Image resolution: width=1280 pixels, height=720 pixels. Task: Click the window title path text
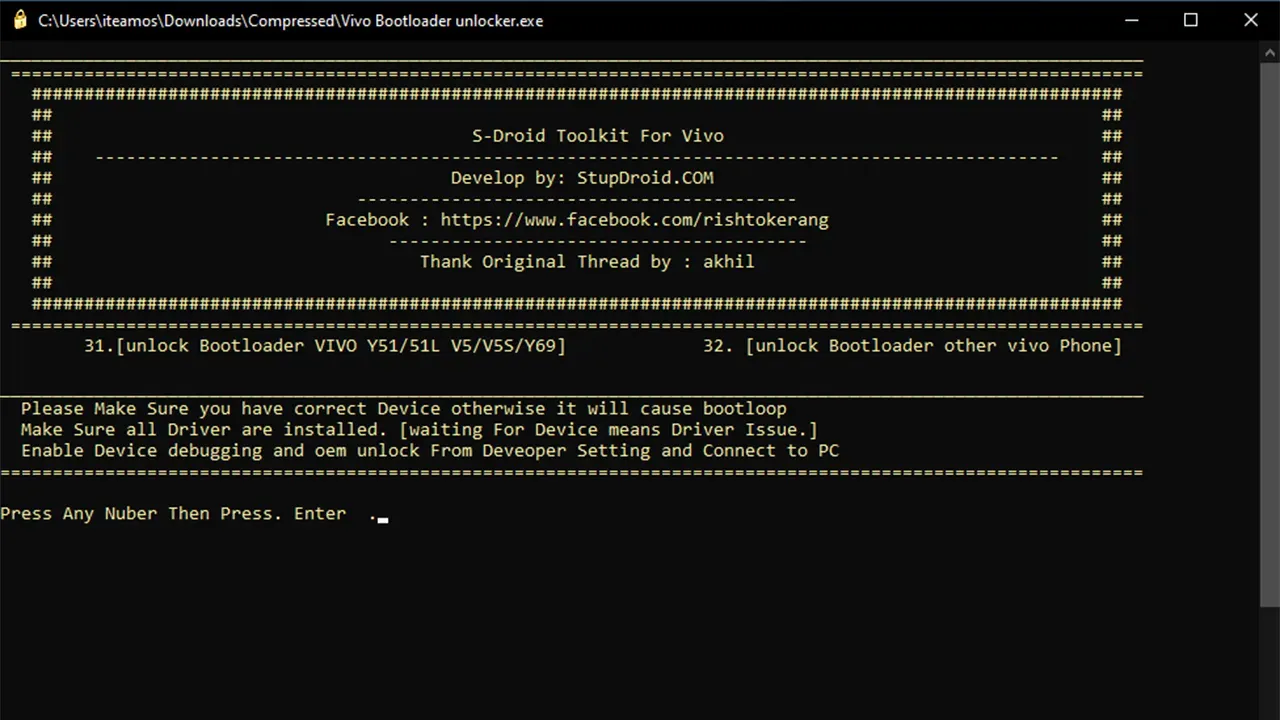[291, 20]
